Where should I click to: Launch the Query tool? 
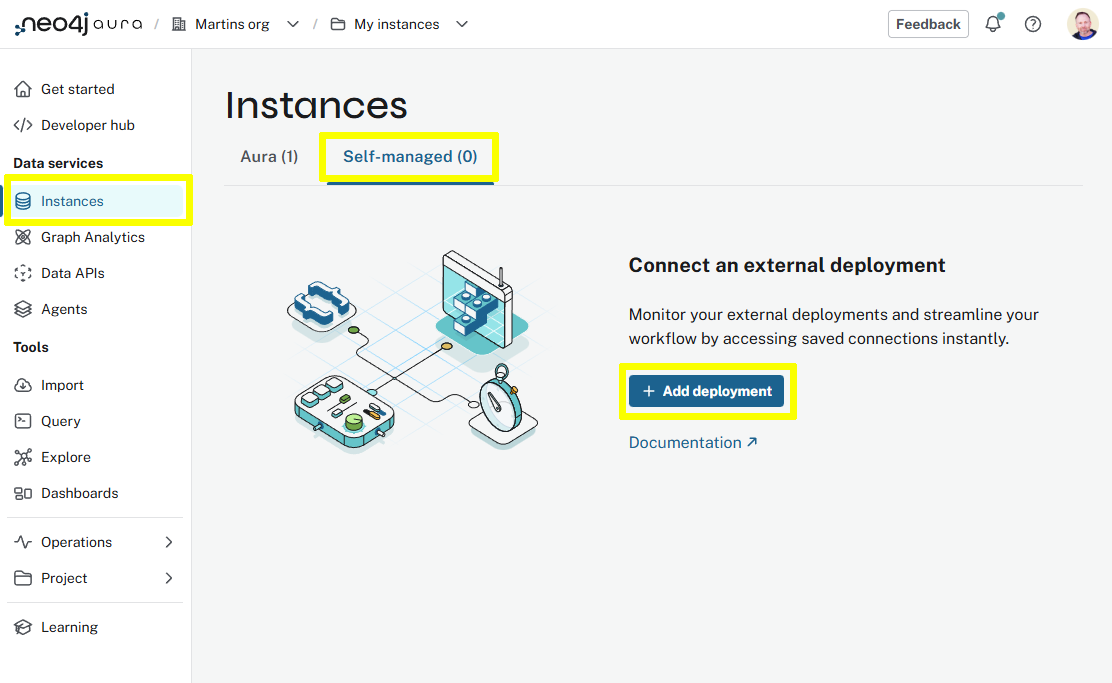coord(62,421)
